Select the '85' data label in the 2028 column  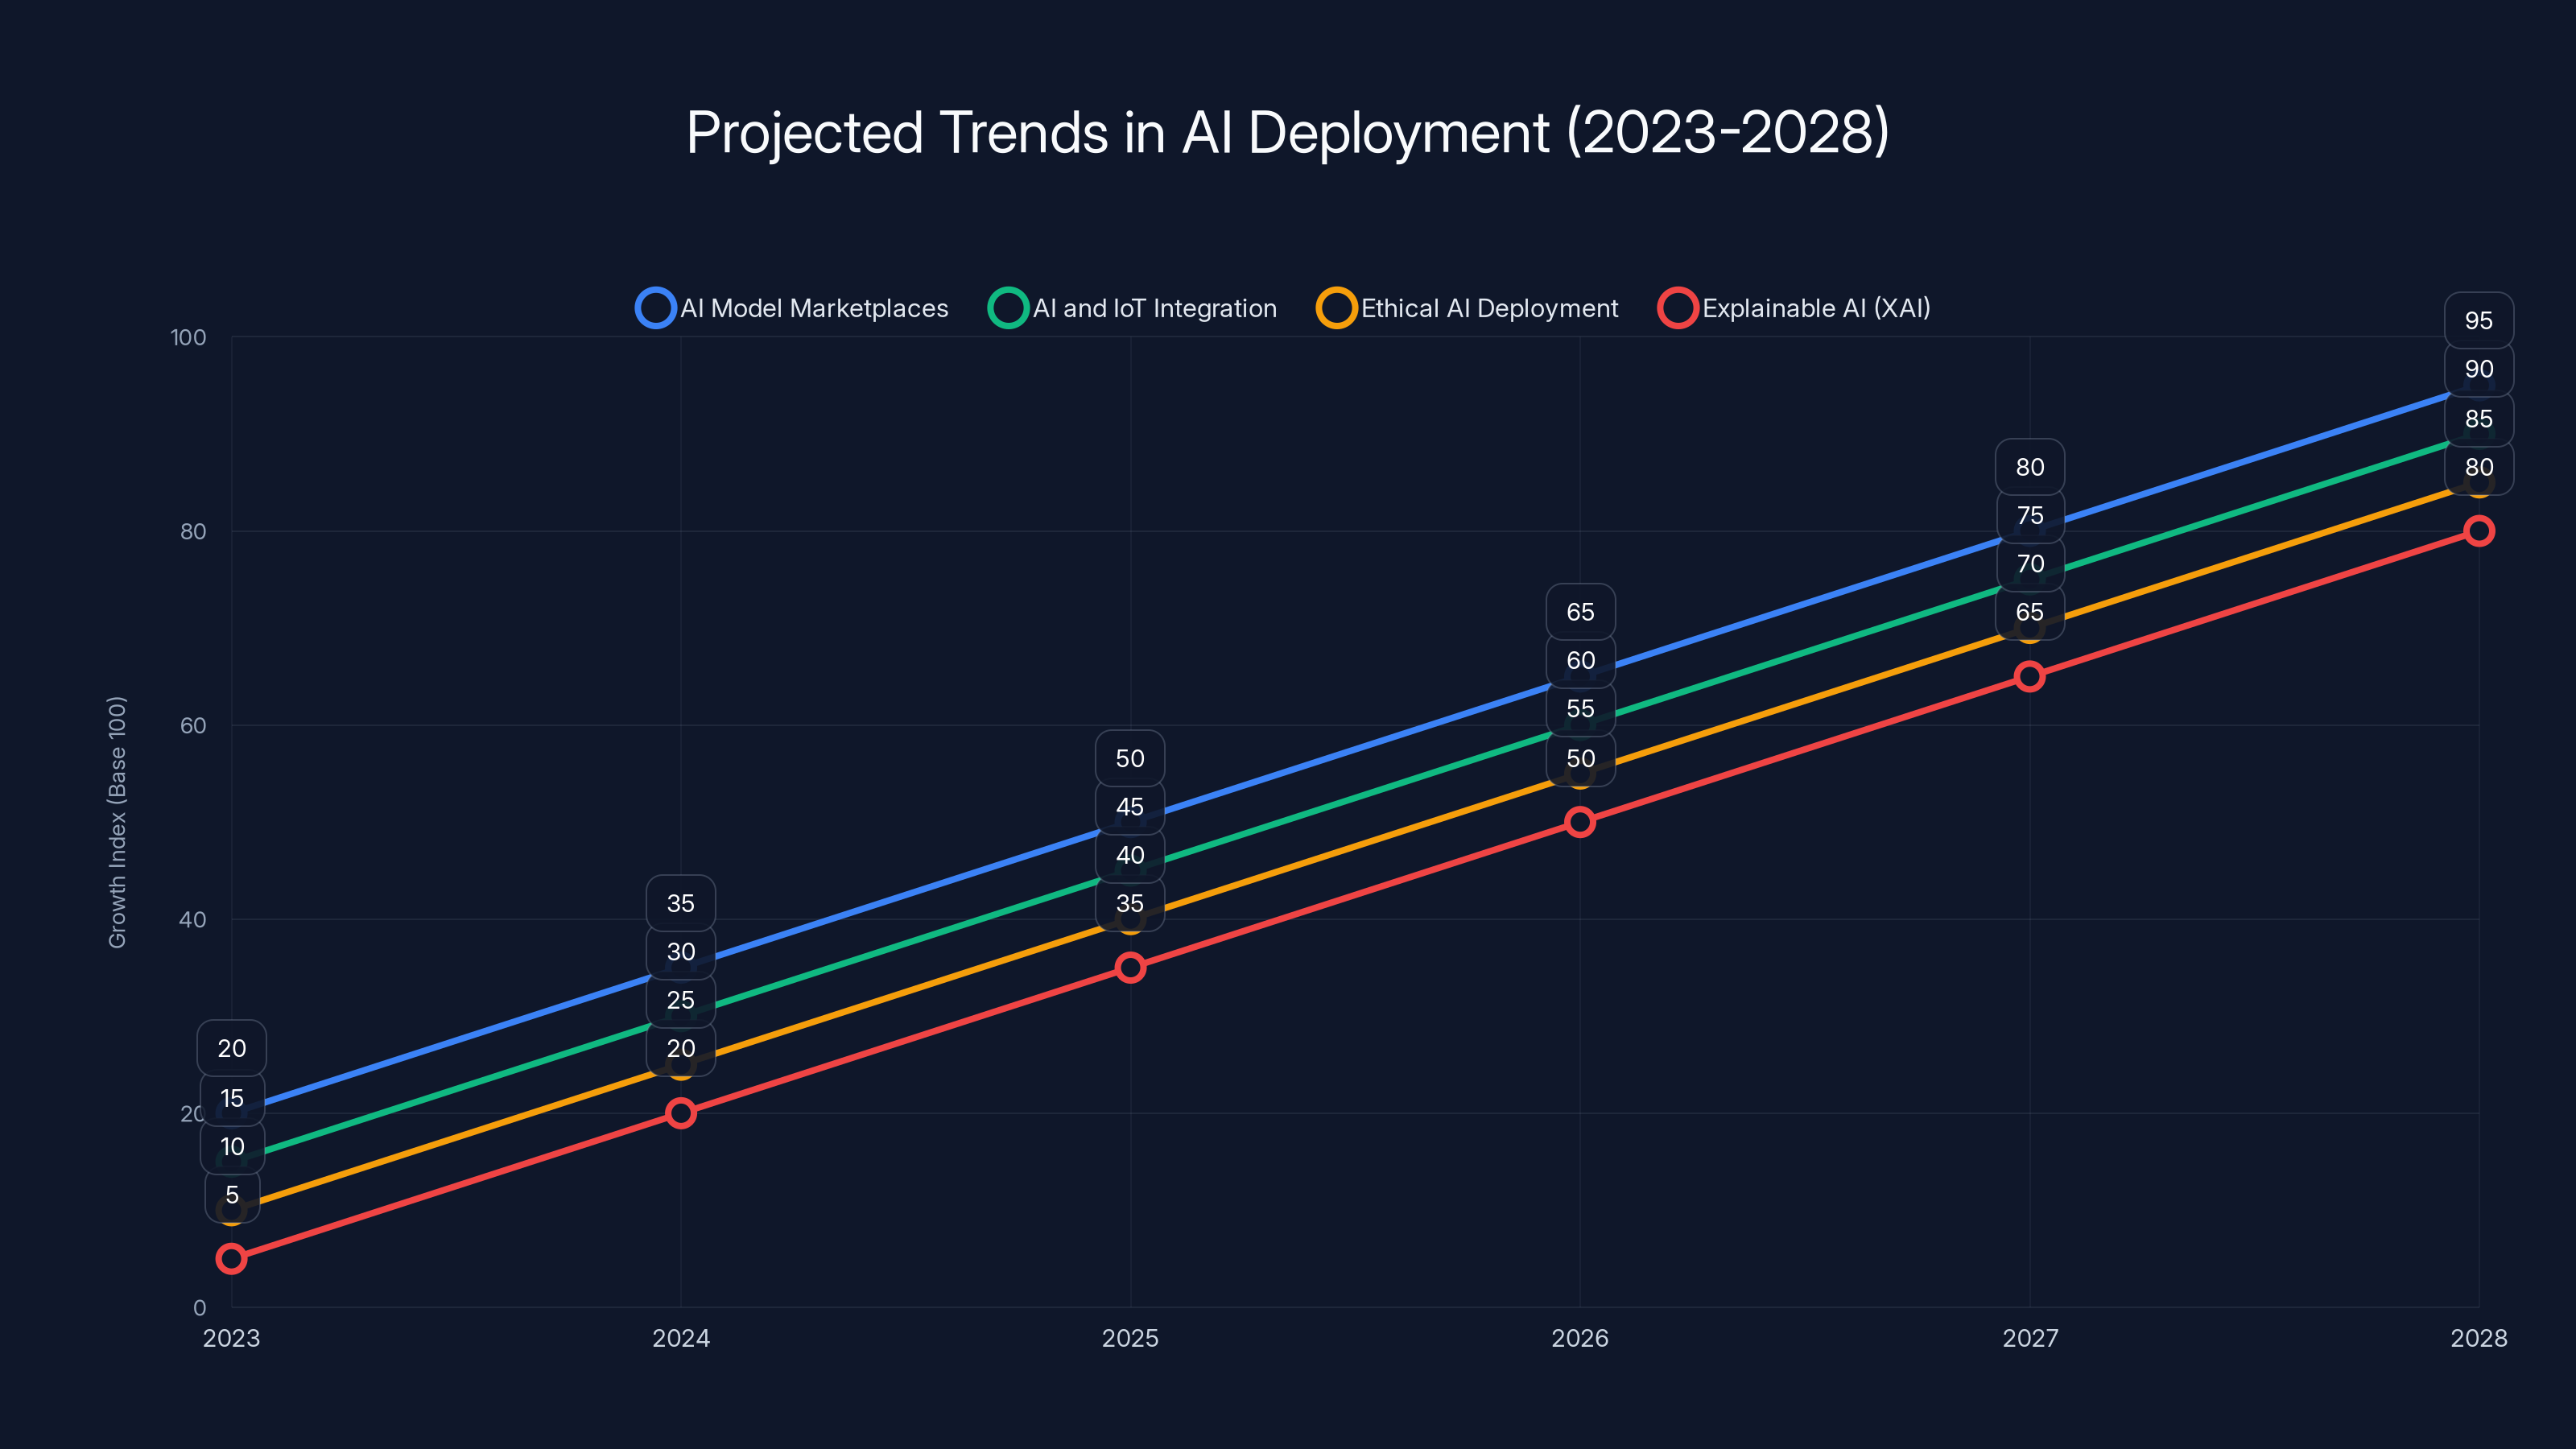pos(2479,419)
